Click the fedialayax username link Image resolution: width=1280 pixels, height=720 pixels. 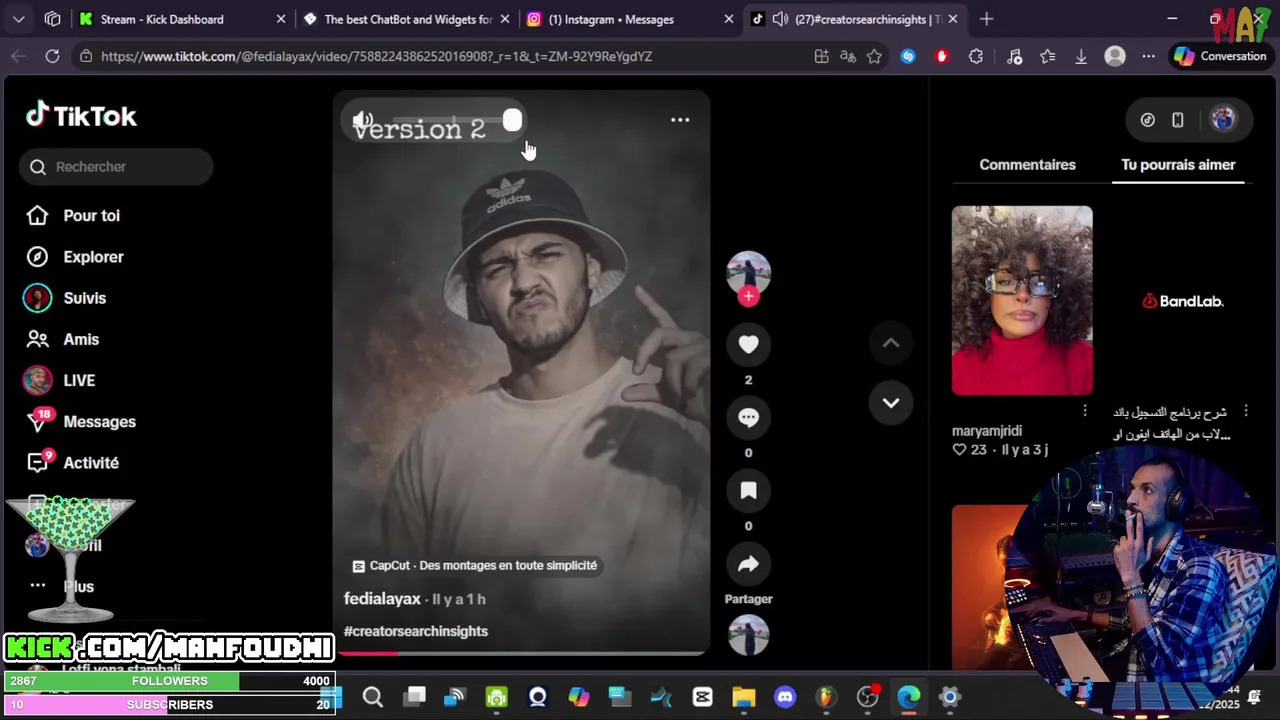coord(382,598)
